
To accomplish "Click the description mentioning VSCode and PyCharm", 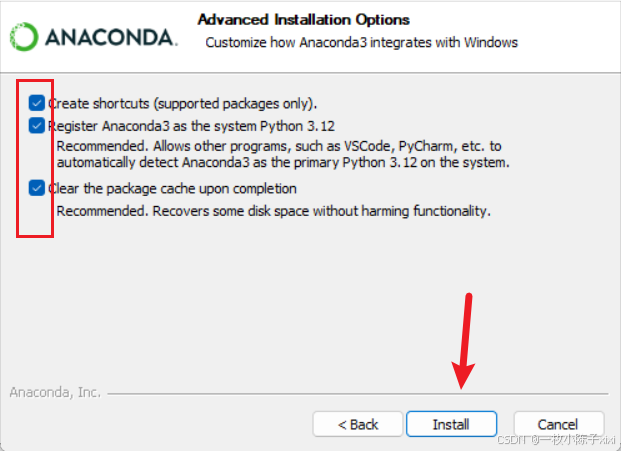I will 279,146.
